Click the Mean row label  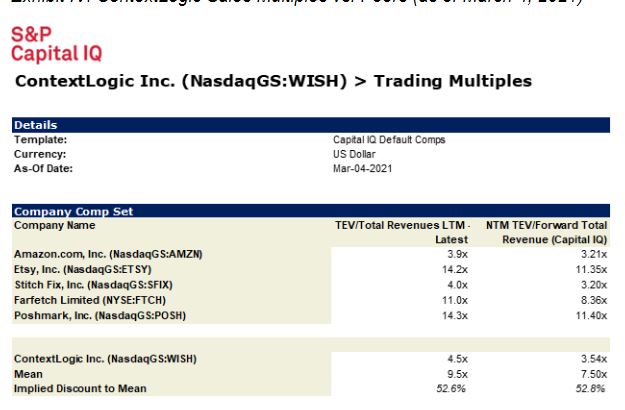tap(27, 373)
